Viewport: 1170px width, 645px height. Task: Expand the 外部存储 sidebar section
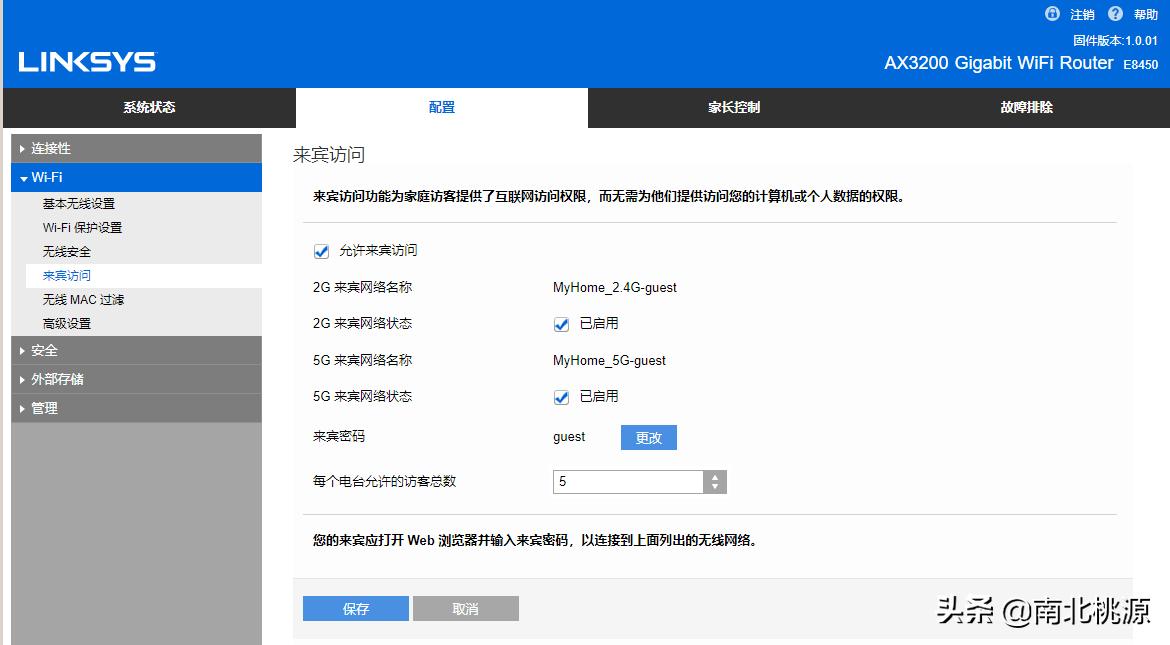pyautogui.click(x=56, y=379)
